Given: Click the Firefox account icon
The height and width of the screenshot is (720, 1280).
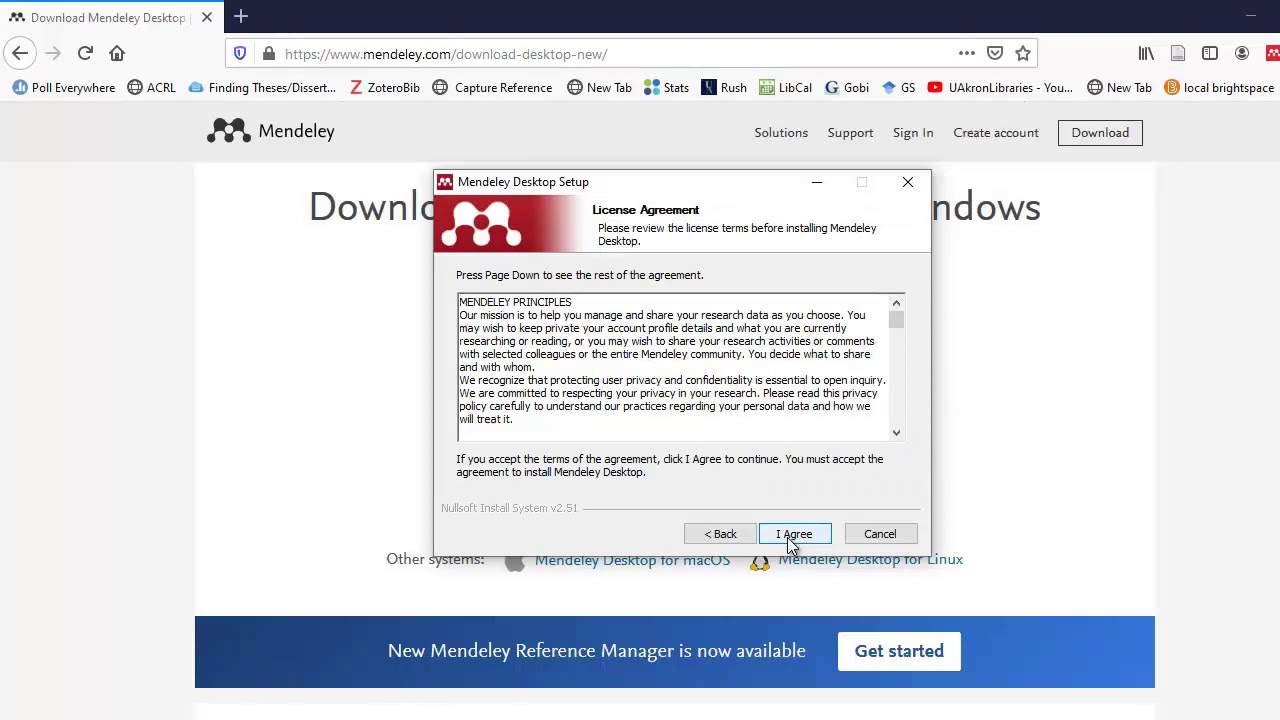Looking at the screenshot, I should (1242, 54).
